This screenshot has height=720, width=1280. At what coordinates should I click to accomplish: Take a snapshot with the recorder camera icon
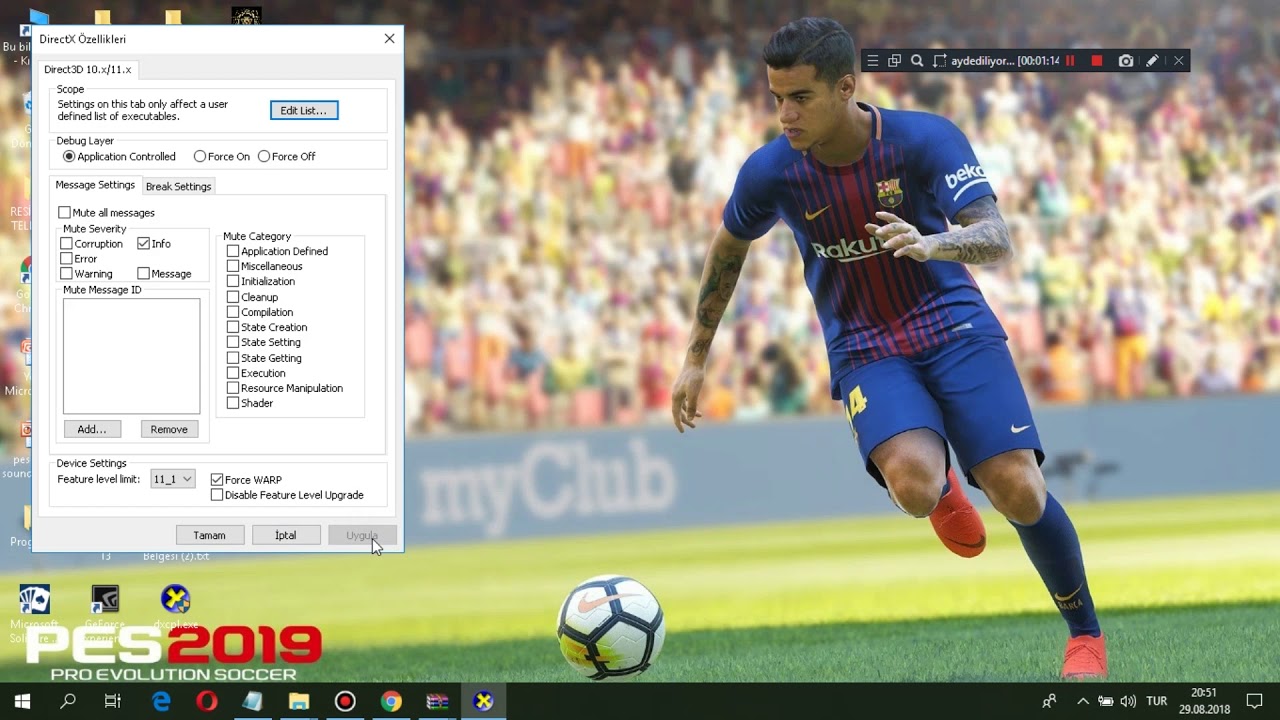(x=1126, y=61)
